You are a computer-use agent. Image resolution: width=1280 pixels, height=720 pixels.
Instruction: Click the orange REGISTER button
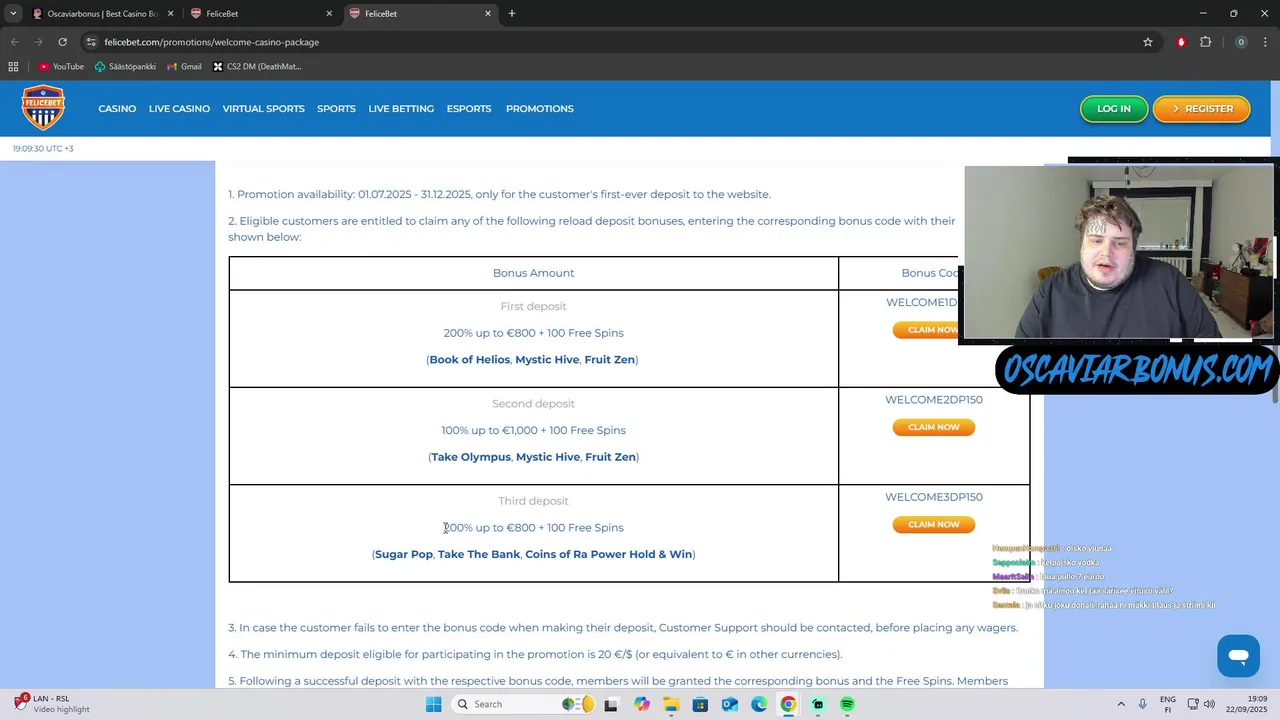[1202, 108]
